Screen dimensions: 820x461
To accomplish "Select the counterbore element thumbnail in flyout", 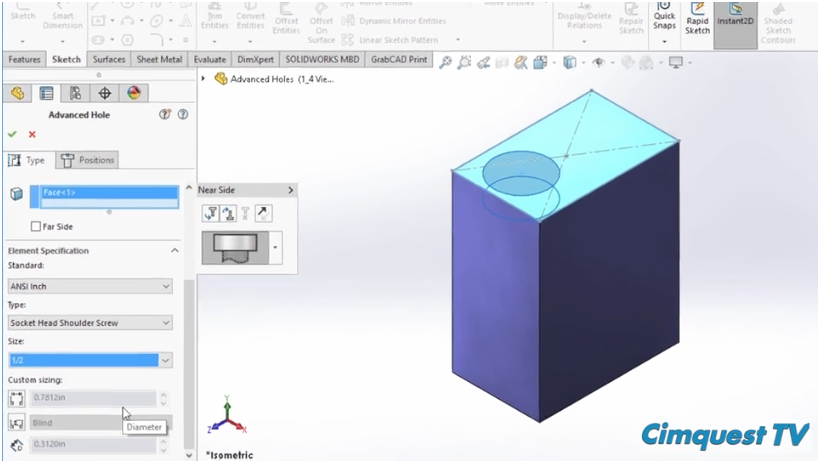I will point(235,248).
